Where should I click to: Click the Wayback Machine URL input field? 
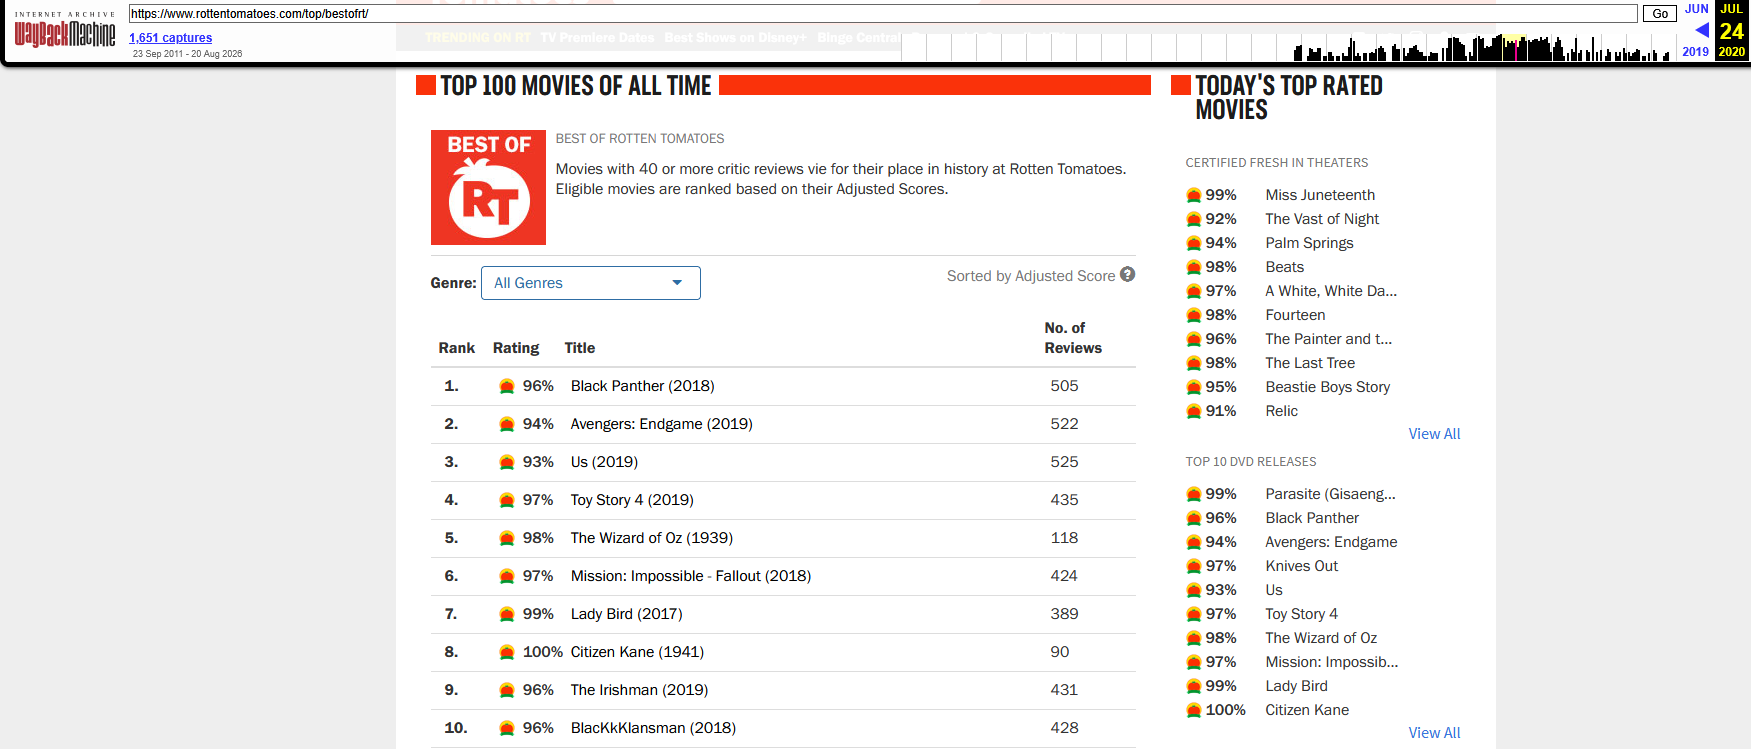(883, 13)
